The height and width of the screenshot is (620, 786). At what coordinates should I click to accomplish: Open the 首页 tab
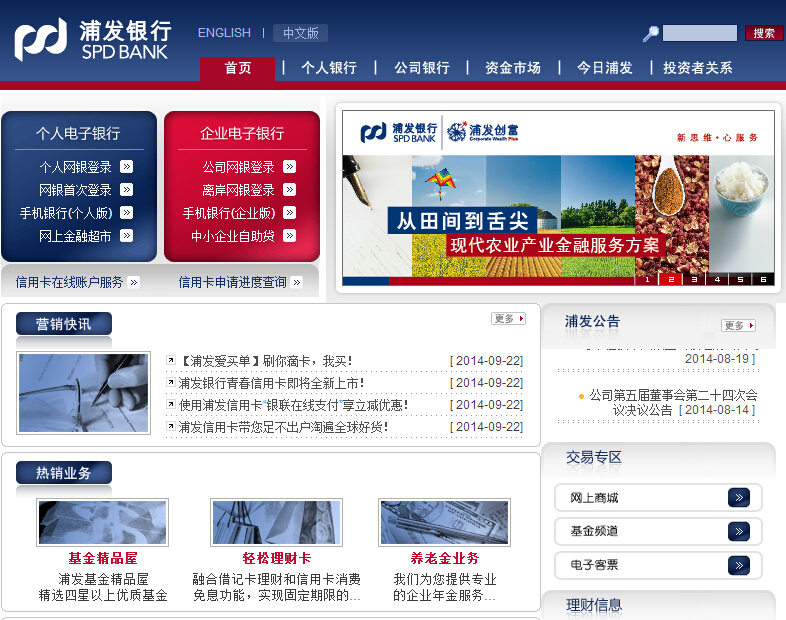(x=238, y=68)
